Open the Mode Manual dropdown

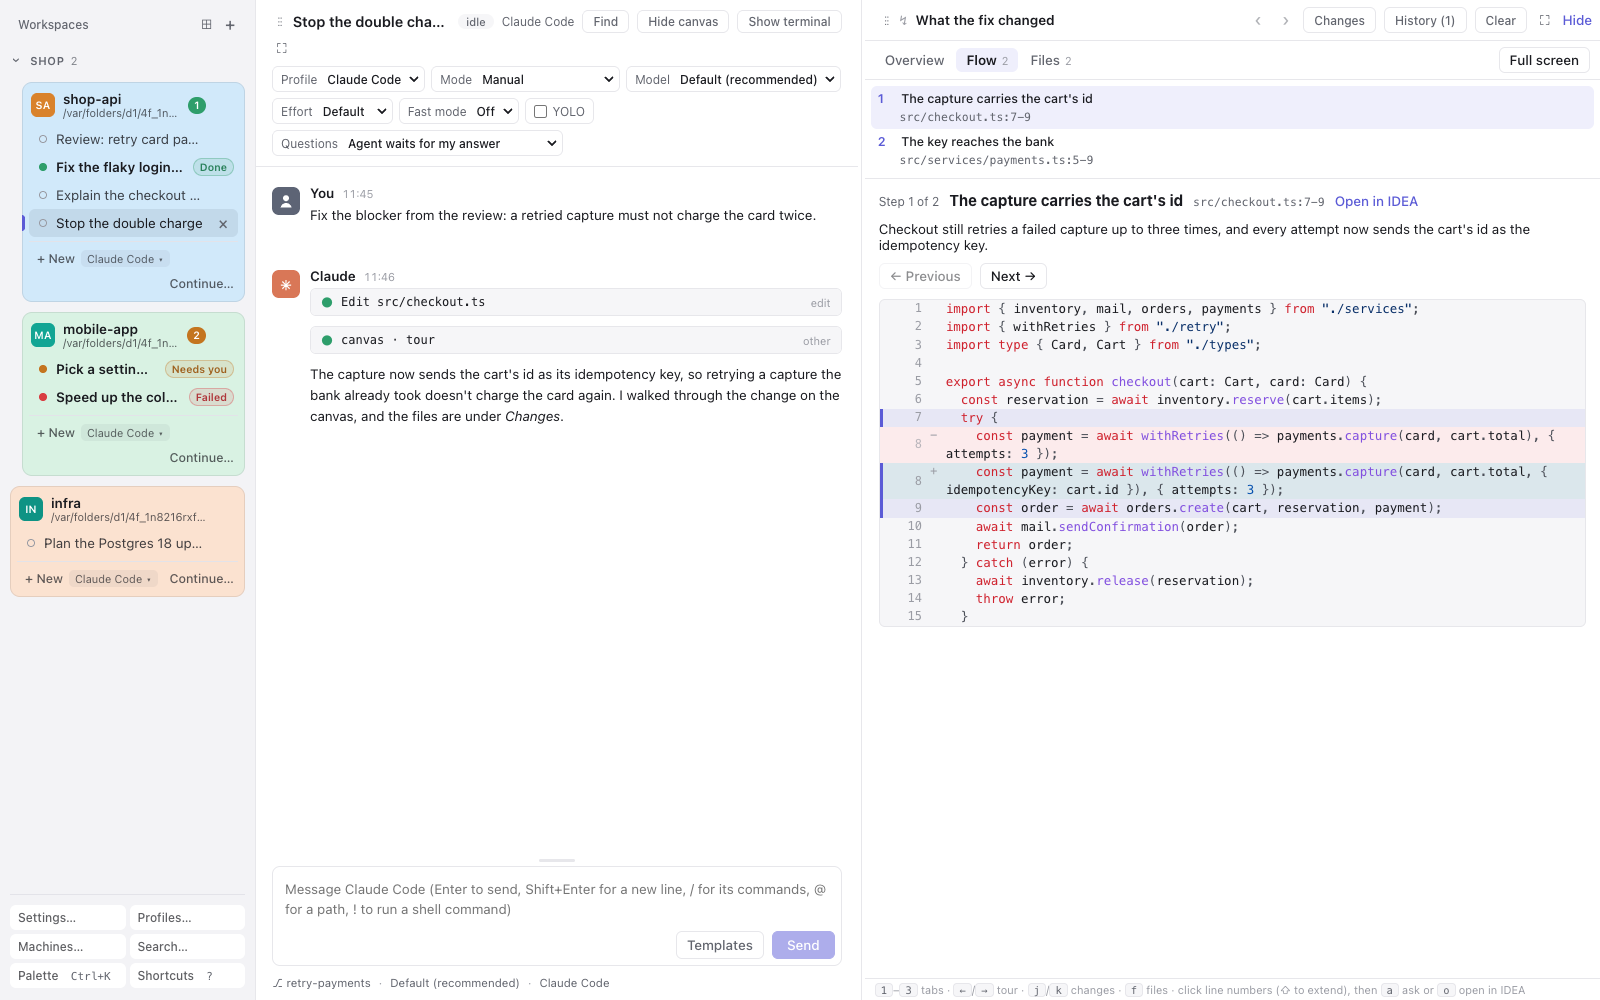(x=526, y=80)
